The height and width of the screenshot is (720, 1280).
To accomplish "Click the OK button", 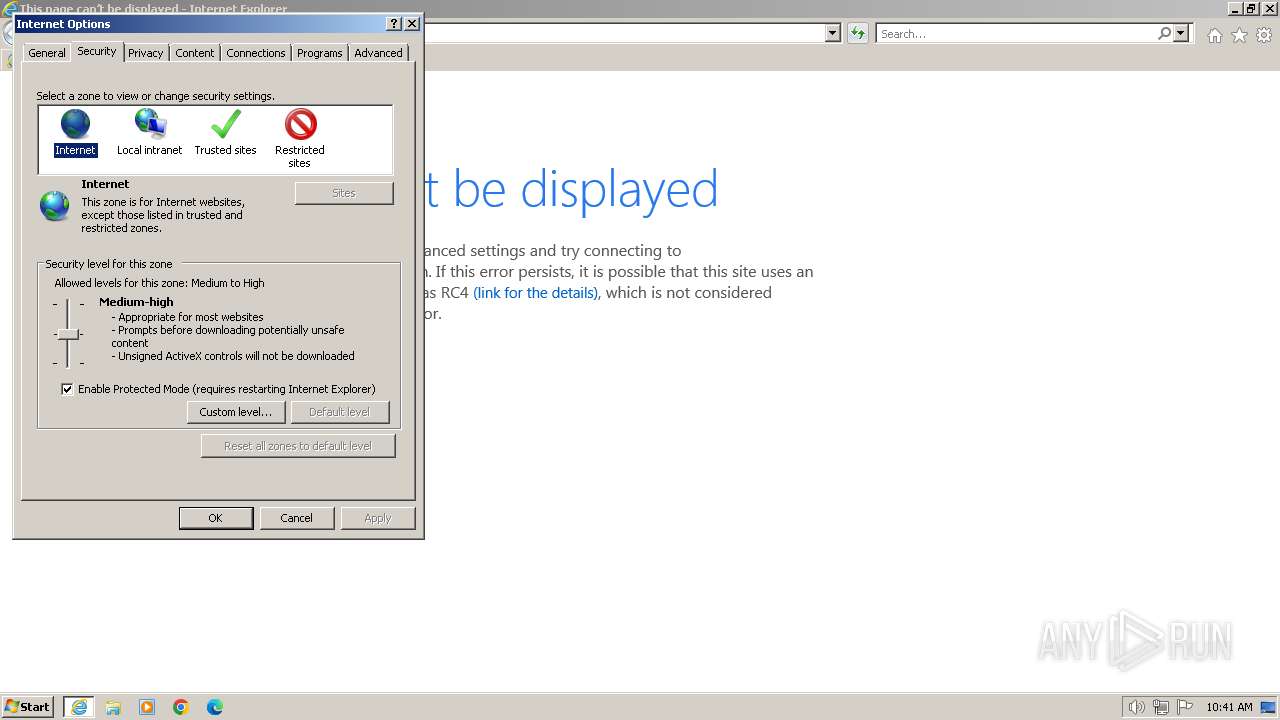I will coord(216,518).
